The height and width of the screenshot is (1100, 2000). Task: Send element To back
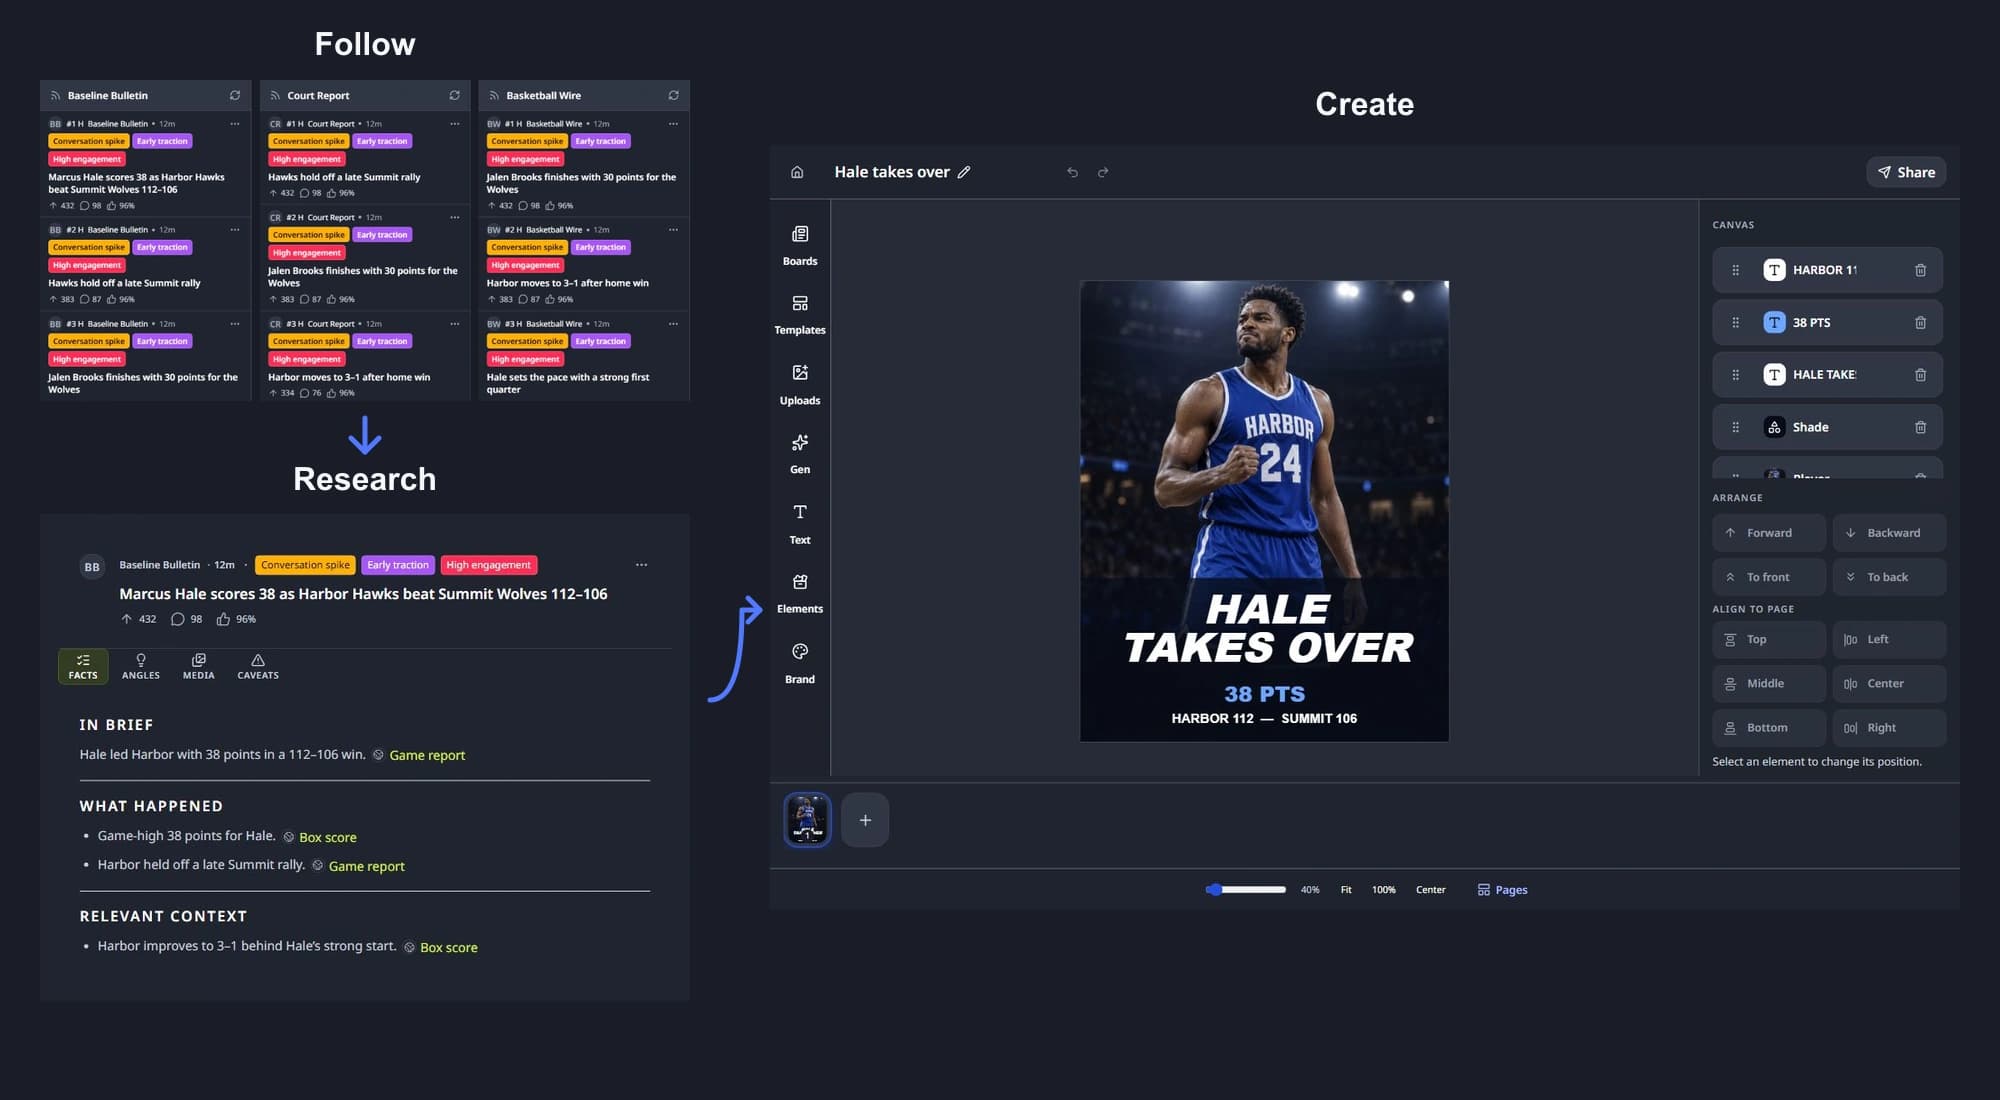coord(1889,577)
